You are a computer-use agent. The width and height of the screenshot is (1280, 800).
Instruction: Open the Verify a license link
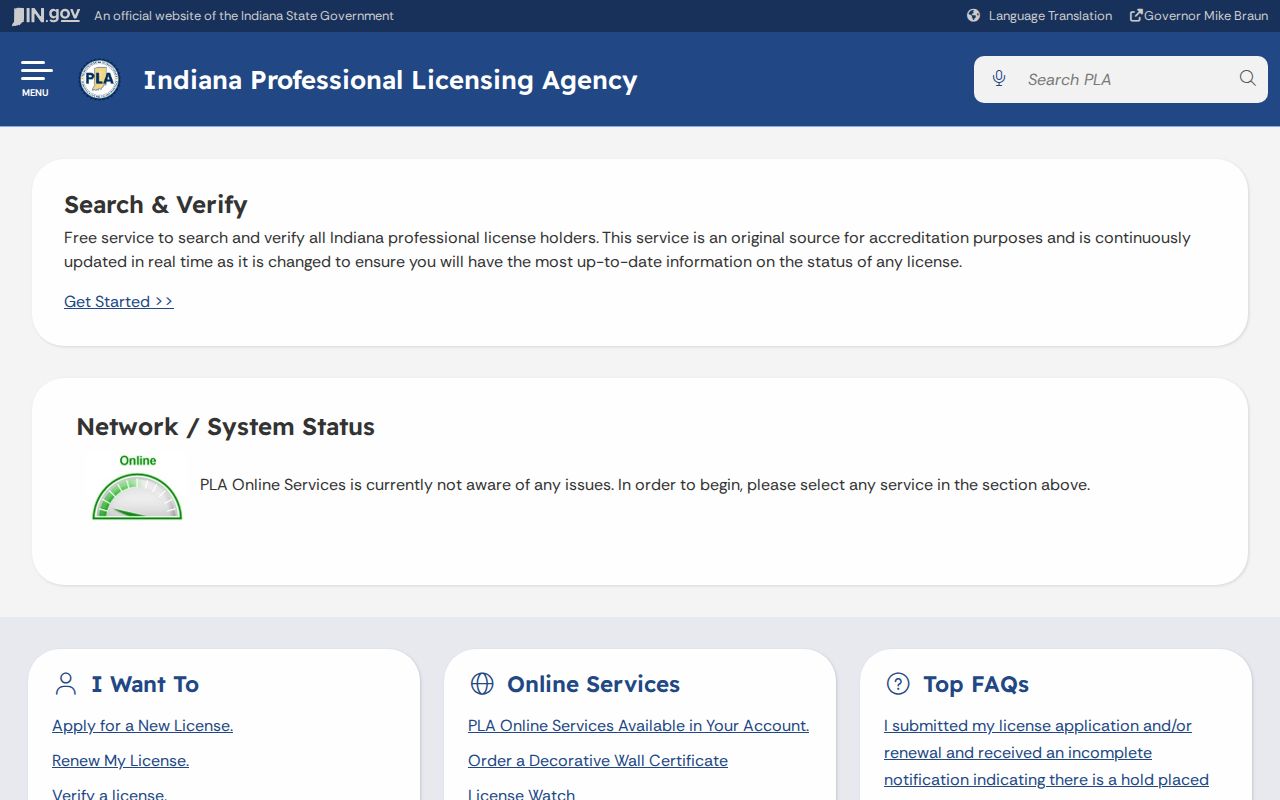click(109, 793)
